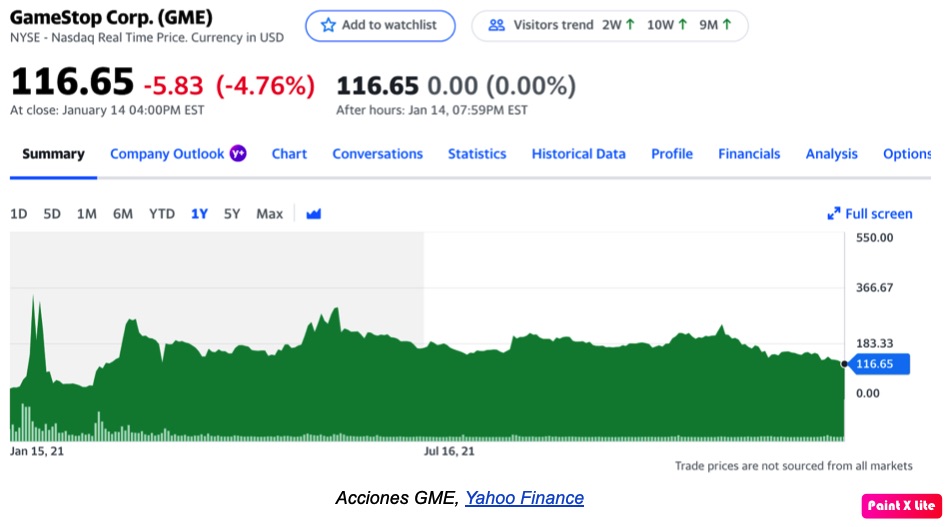This screenshot has width=952, height=527.
Task: Click the -5.83 (-4.76%) price change
Action: [229, 85]
